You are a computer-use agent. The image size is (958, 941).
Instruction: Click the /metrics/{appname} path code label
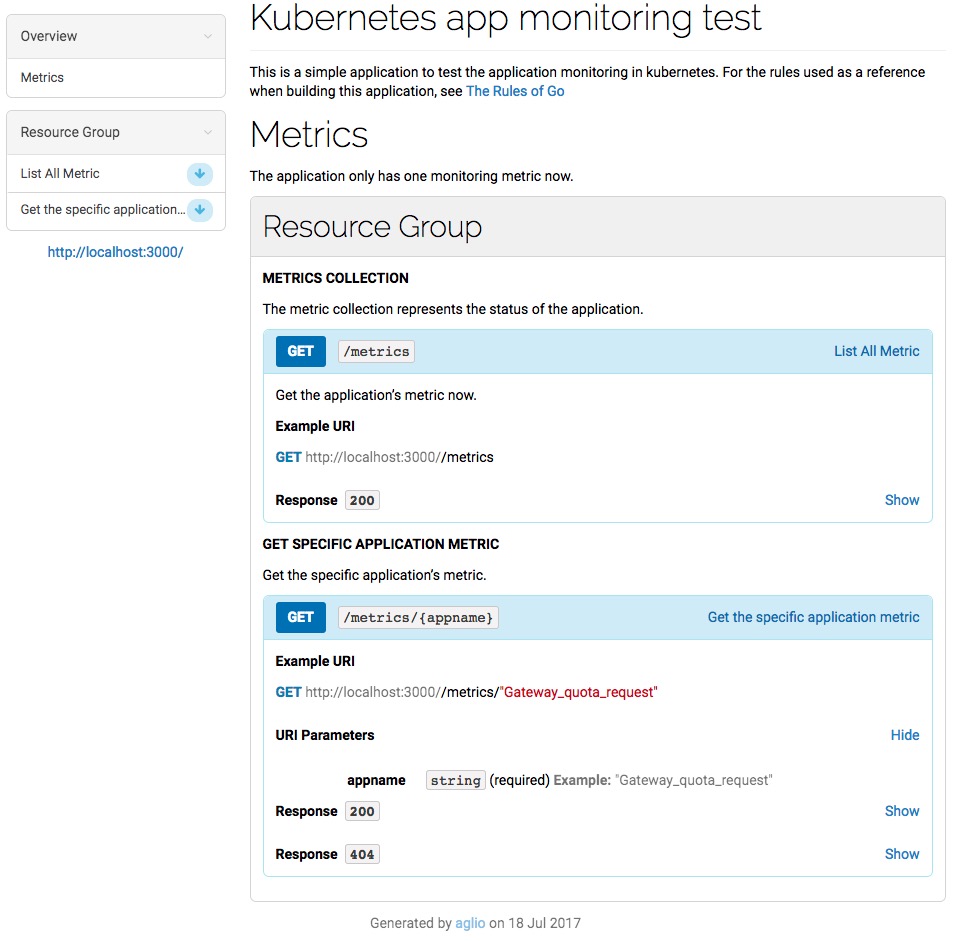pyautogui.click(x=418, y=617)
